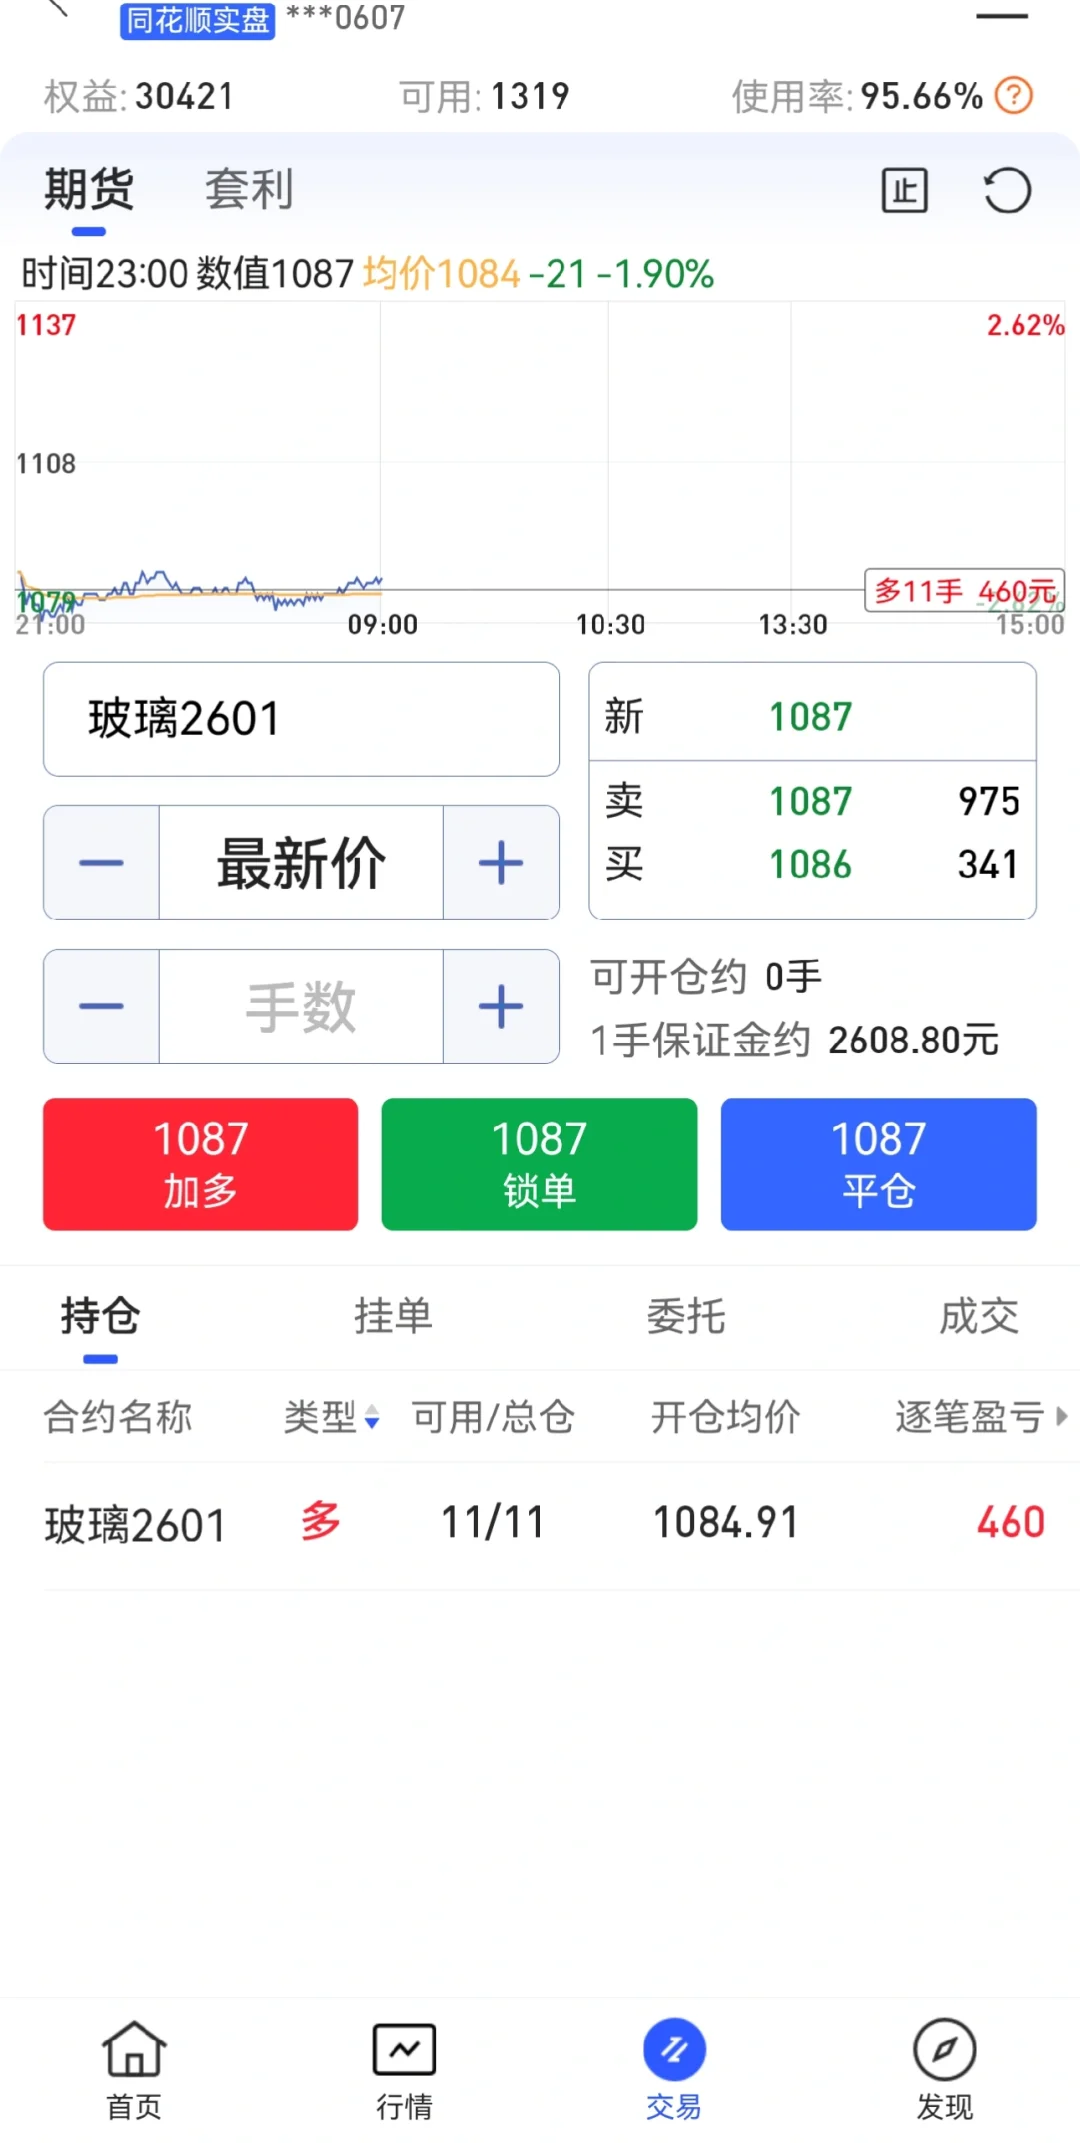The height and width of the screenshot is (2143, 1080).
Task: Tap the red 1087 加多 button
Action: [200, 1164]
